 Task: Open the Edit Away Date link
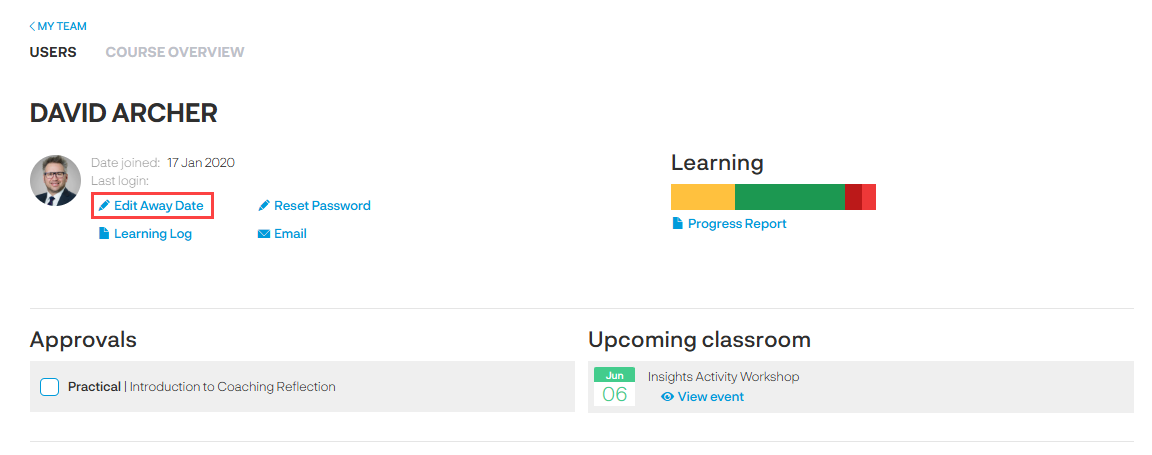click(x=158, y=206)
